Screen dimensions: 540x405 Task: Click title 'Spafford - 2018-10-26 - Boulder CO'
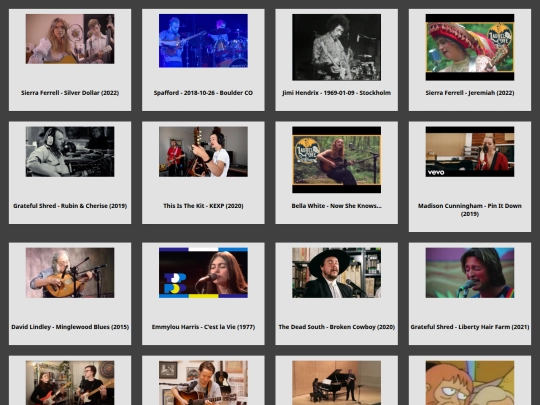pyautogui.click(x=203, y=93)
